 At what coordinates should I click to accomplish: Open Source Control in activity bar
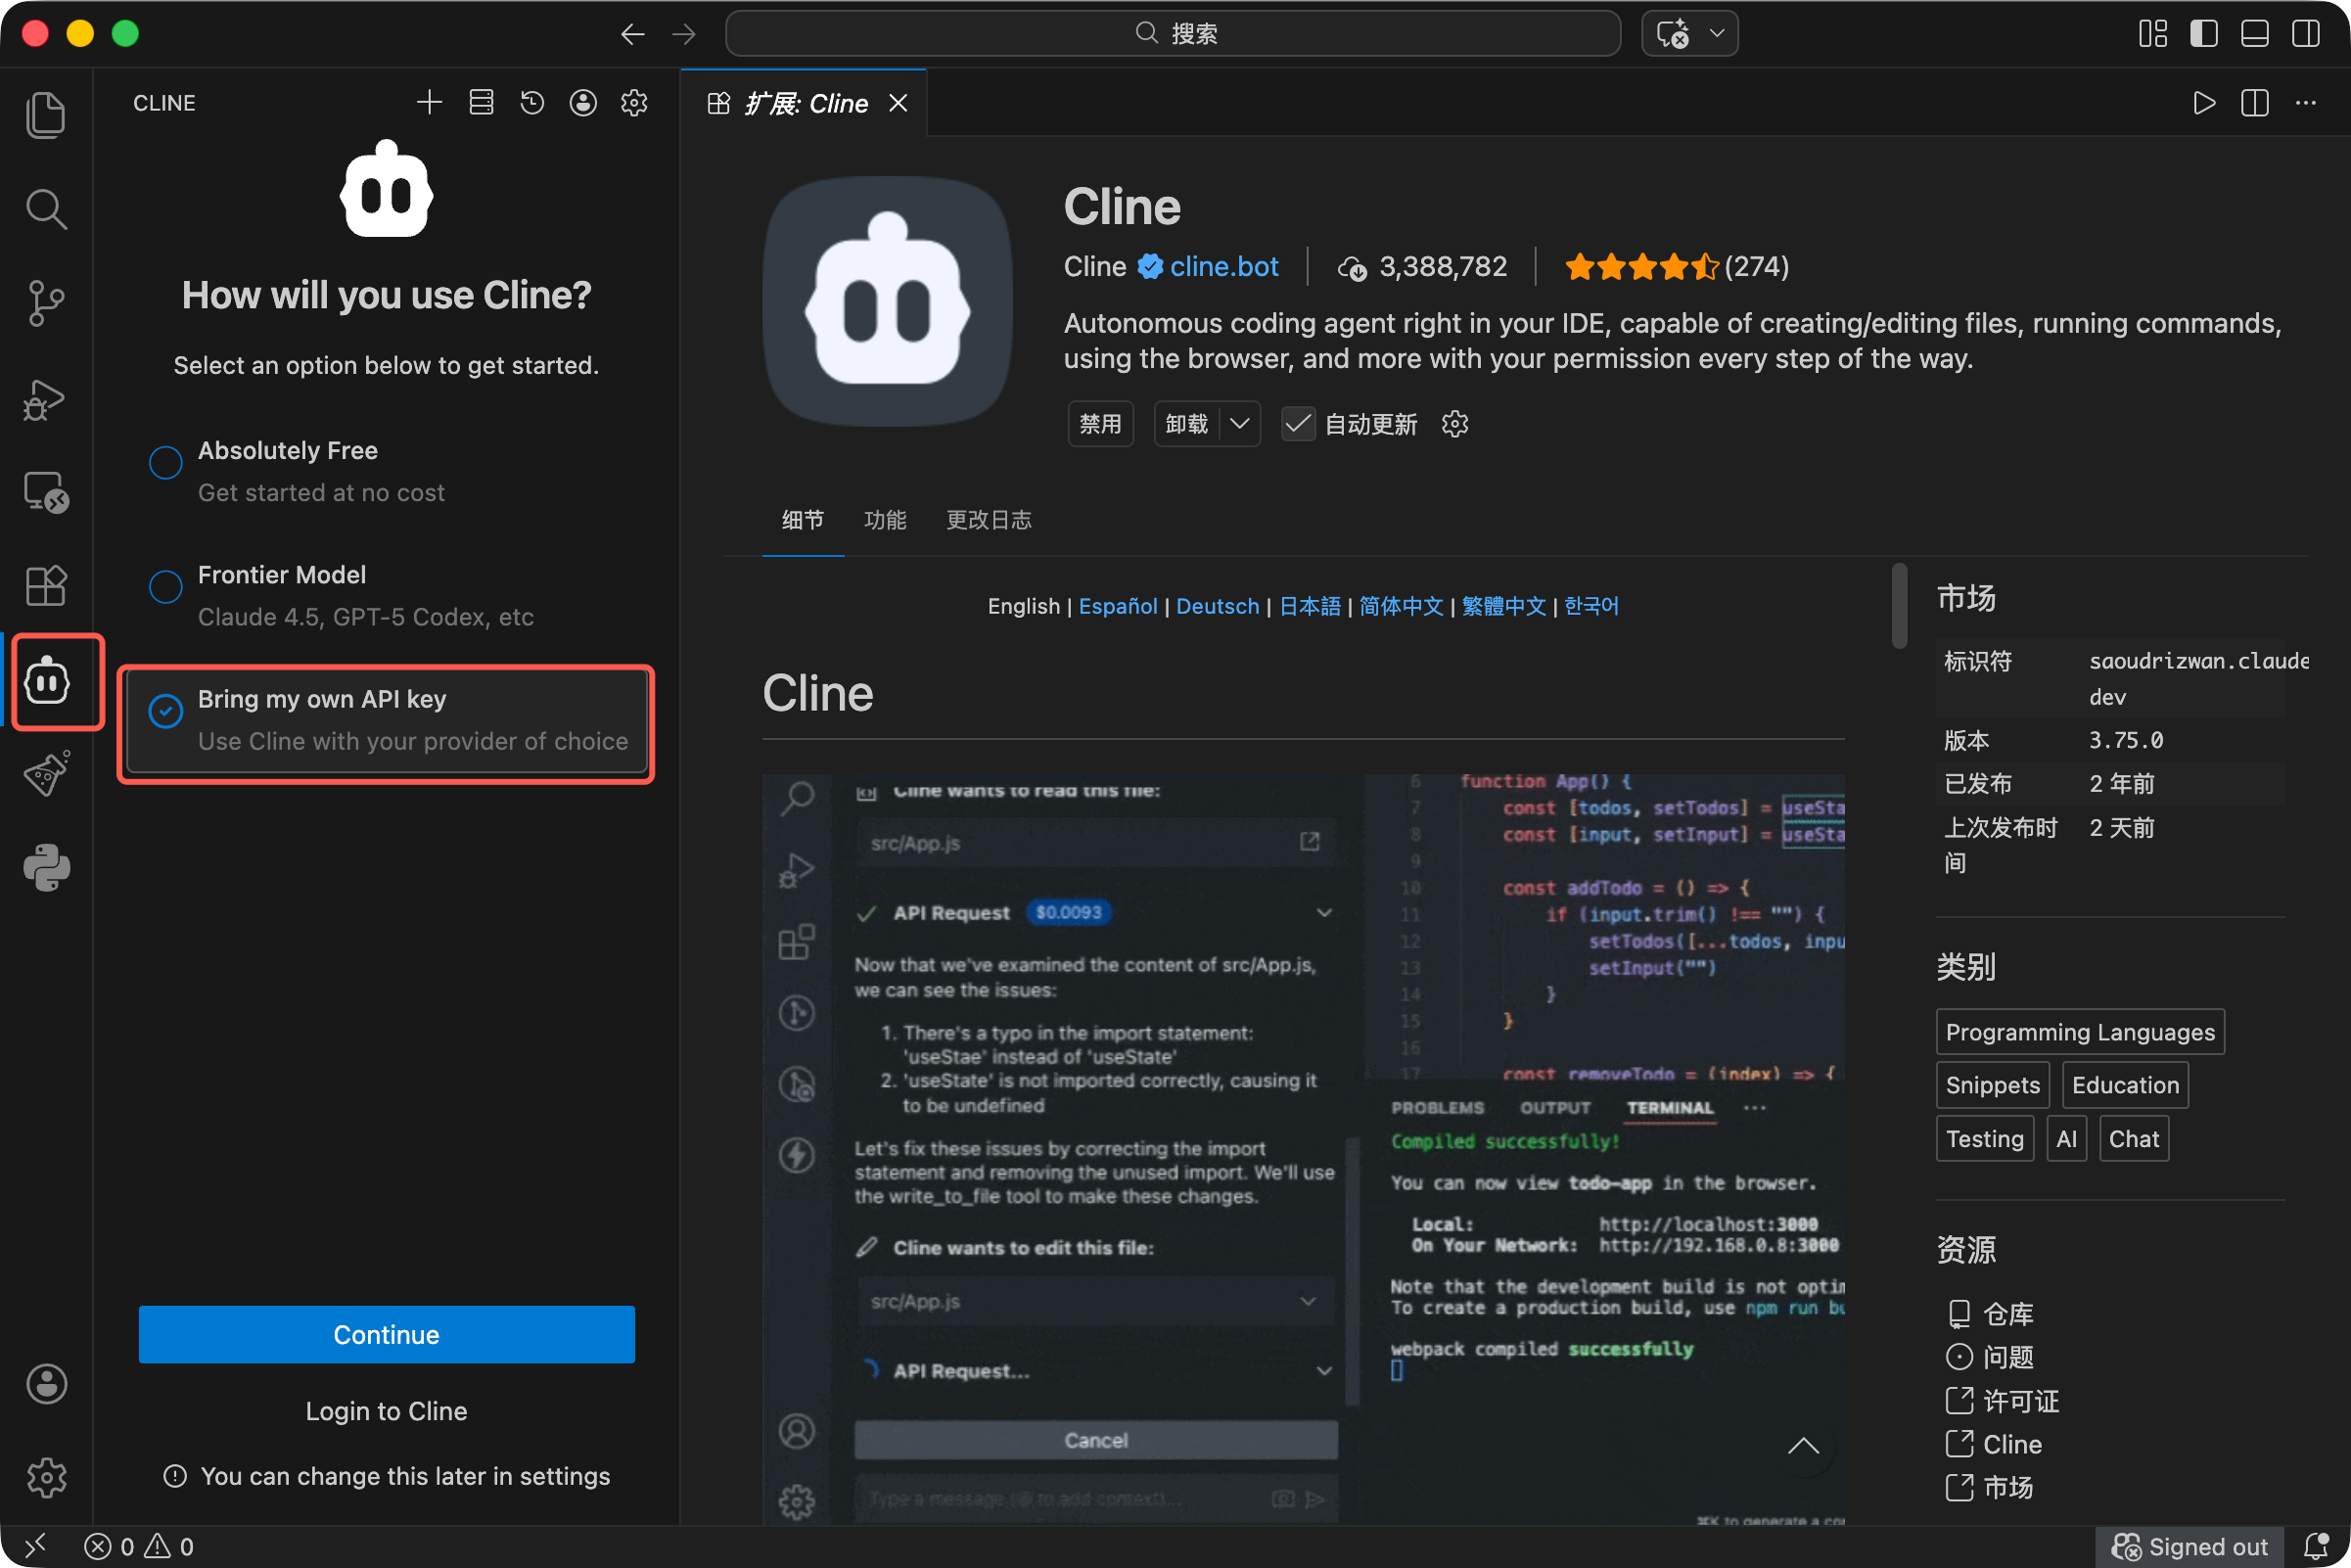point(46,303)
